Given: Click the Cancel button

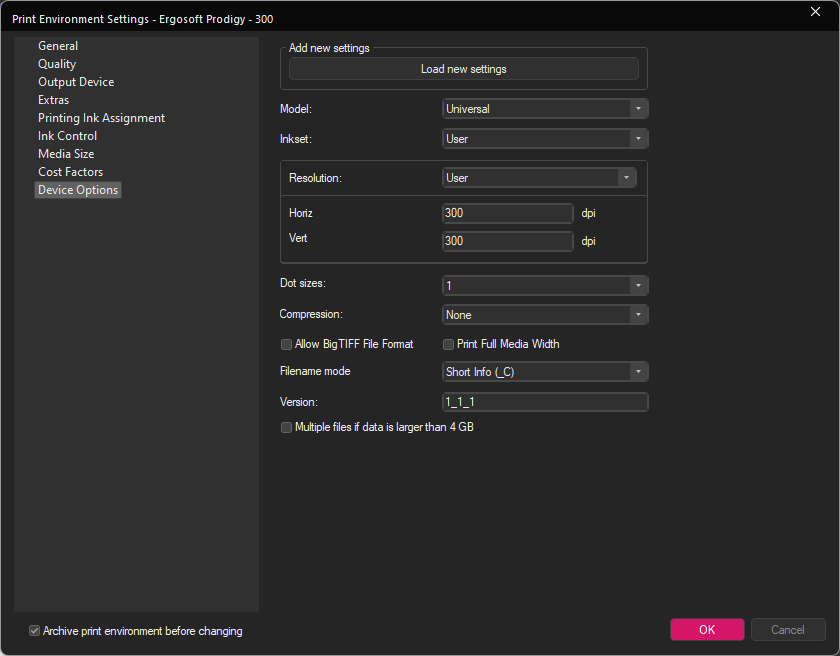Looking at the screenshot, I should [788, 630].
